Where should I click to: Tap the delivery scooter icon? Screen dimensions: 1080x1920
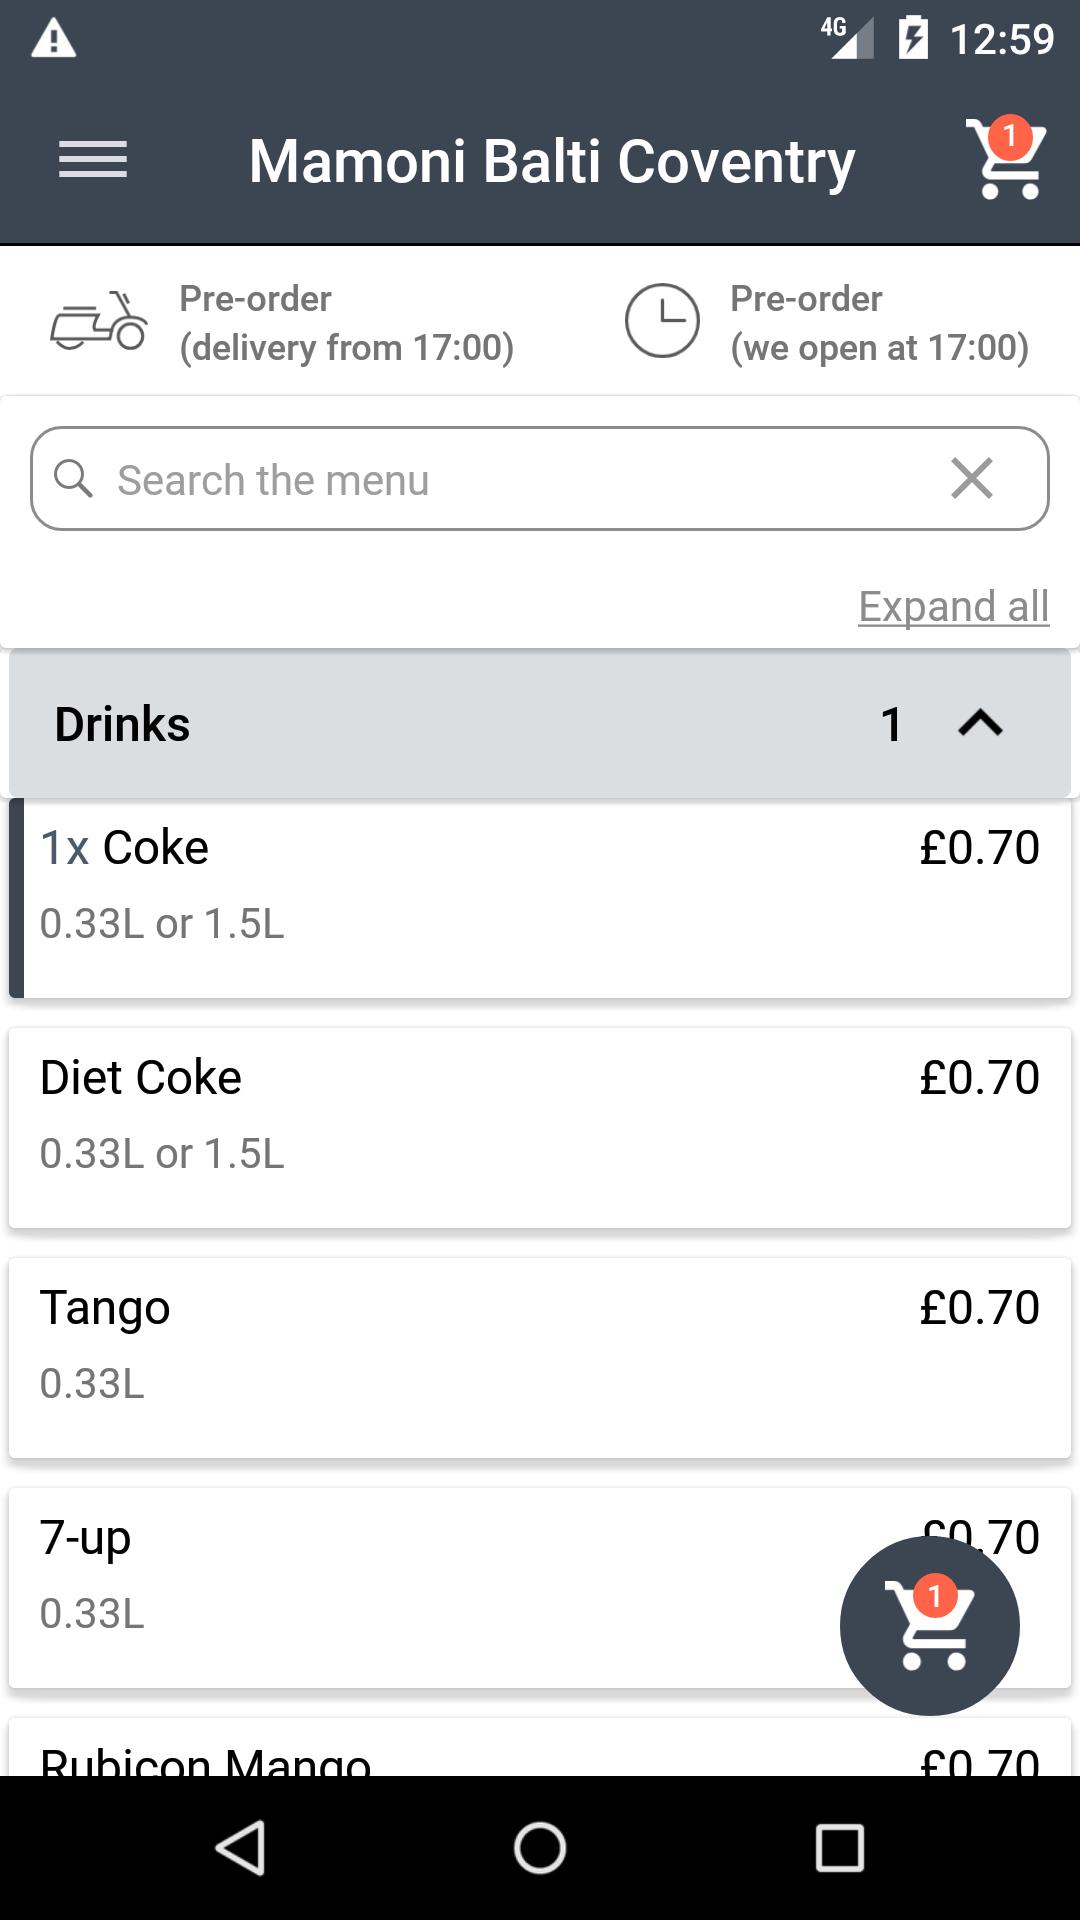tap(99, 322)
